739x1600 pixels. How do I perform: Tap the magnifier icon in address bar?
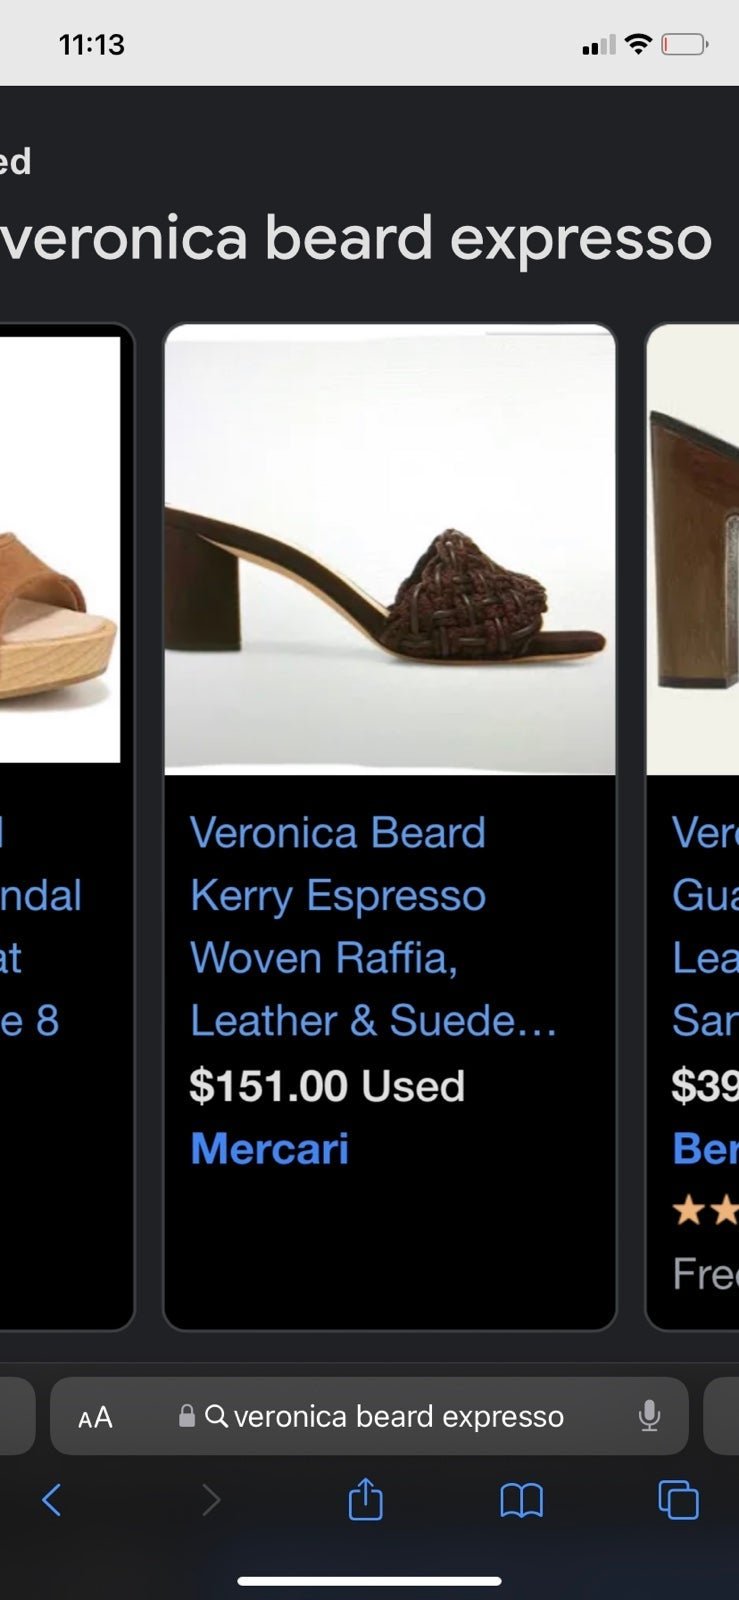[216, 1416]
